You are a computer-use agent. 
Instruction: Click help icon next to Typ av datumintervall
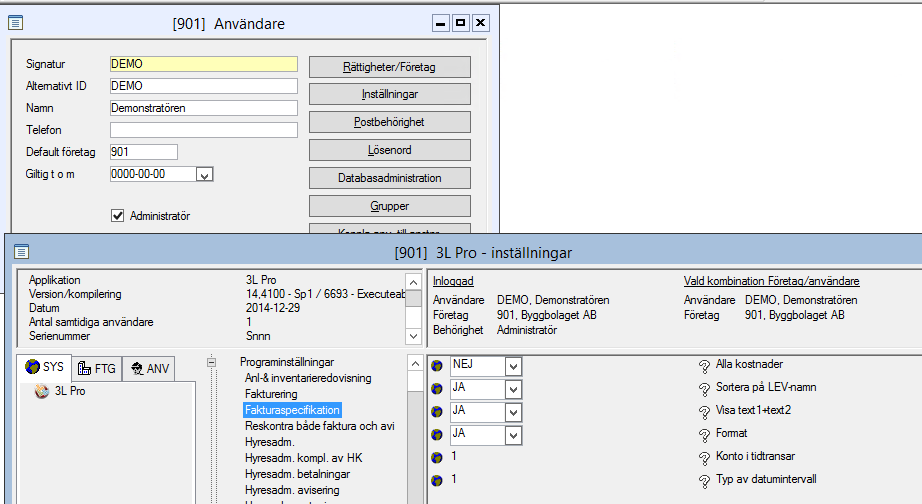point(704,481)
